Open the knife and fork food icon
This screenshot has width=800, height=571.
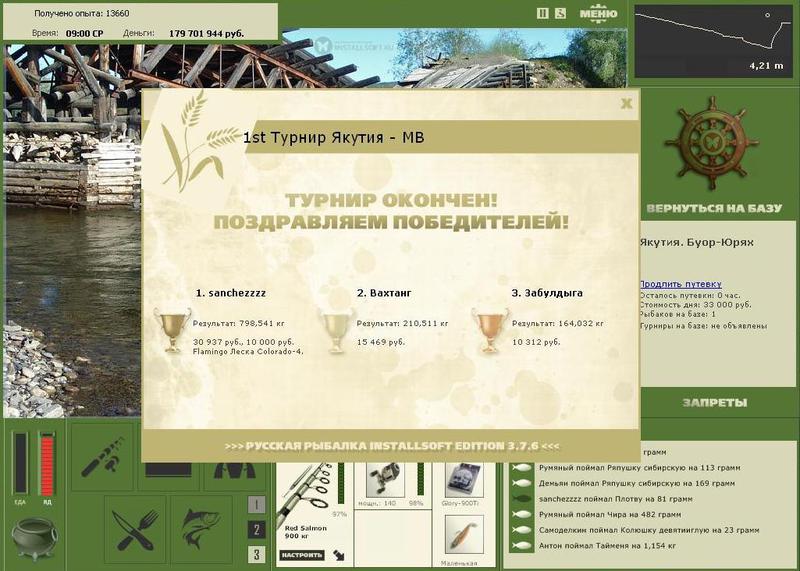[x=135, y=530]
